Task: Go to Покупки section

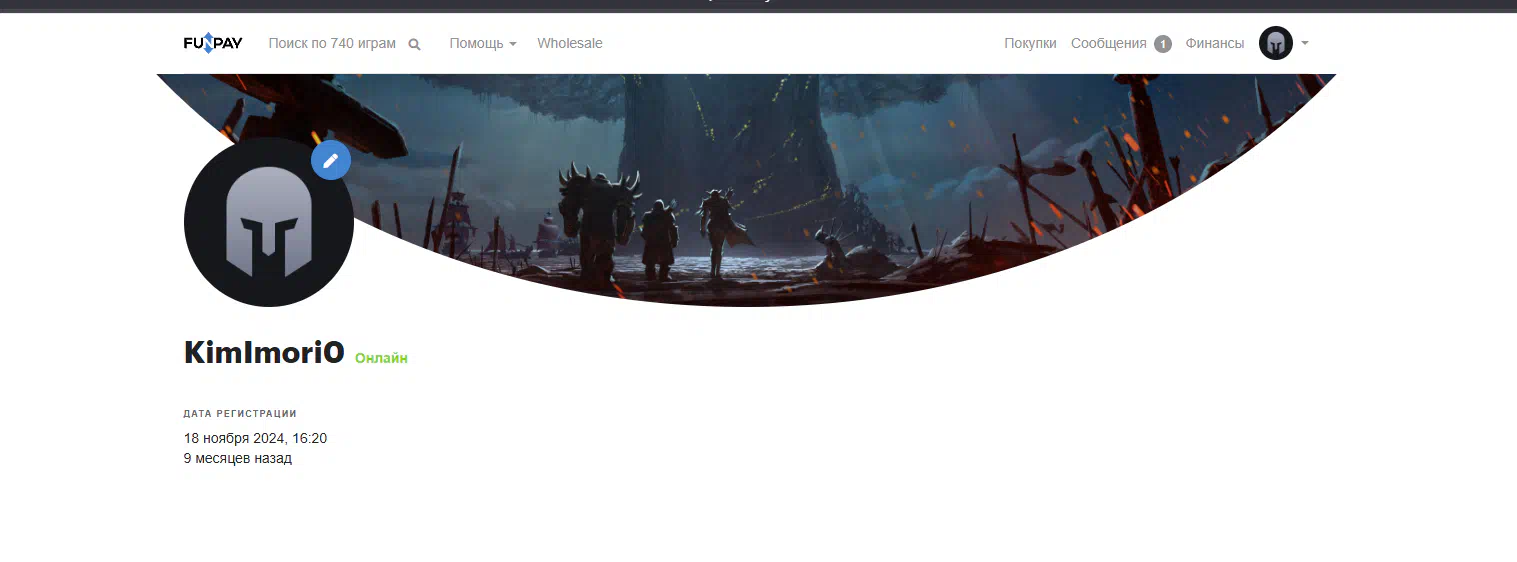Action: click(x=1030, y=44)
